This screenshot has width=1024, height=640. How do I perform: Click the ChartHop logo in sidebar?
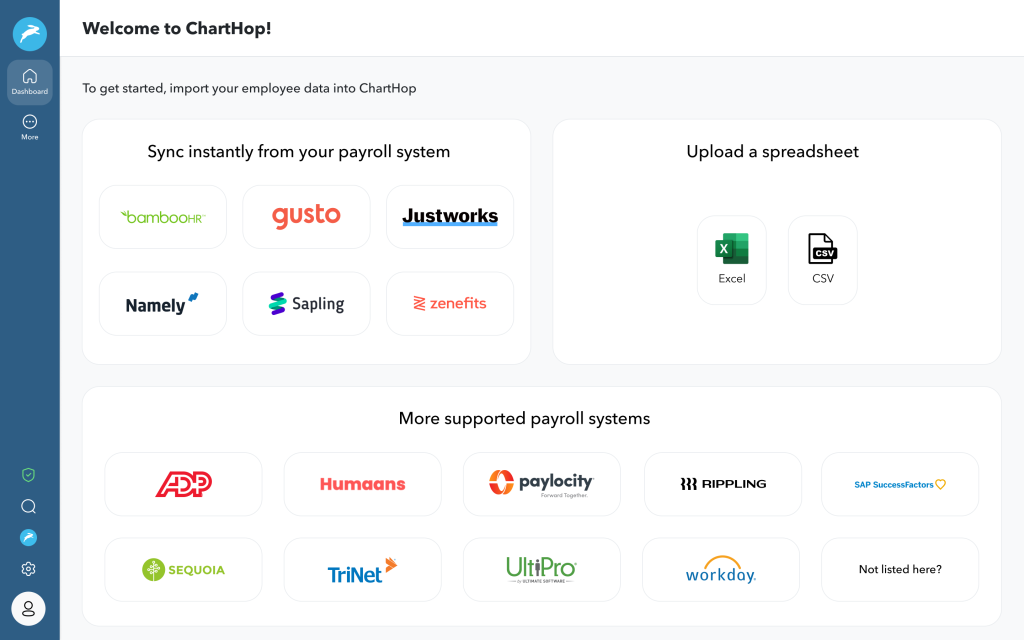pos(29,33)
